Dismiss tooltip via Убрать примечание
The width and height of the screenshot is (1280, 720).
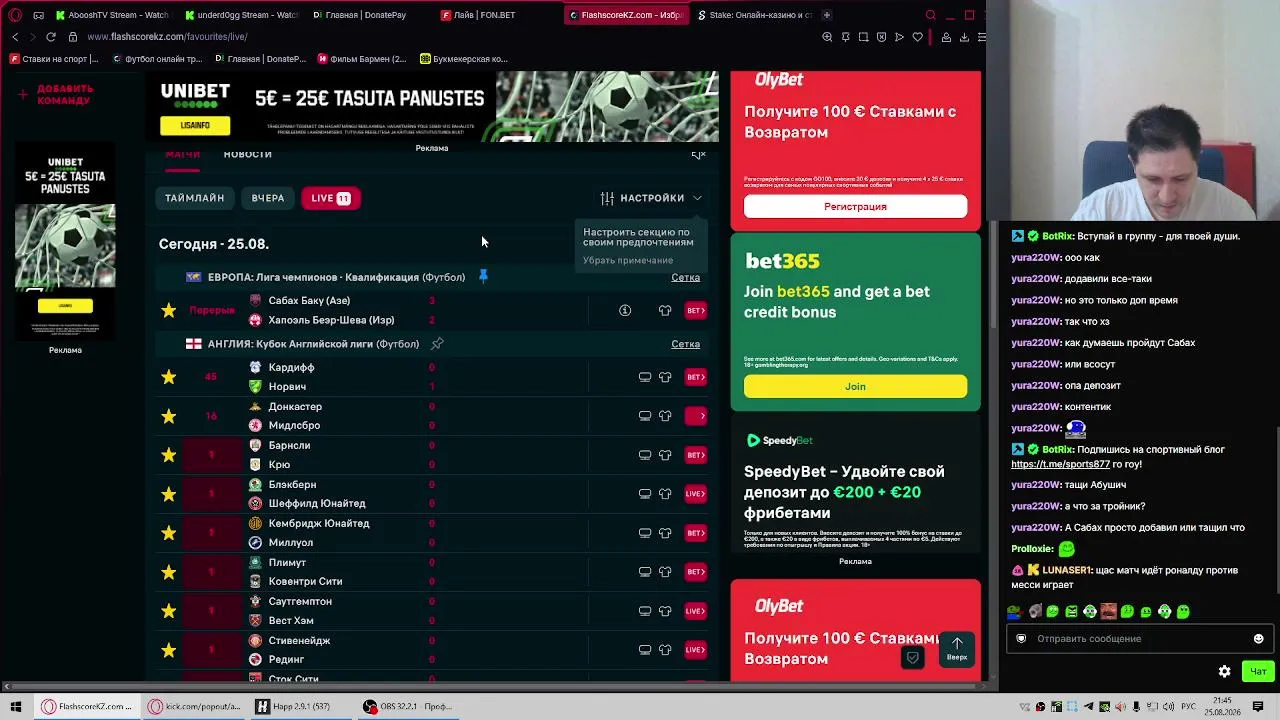tap(628, 260)
